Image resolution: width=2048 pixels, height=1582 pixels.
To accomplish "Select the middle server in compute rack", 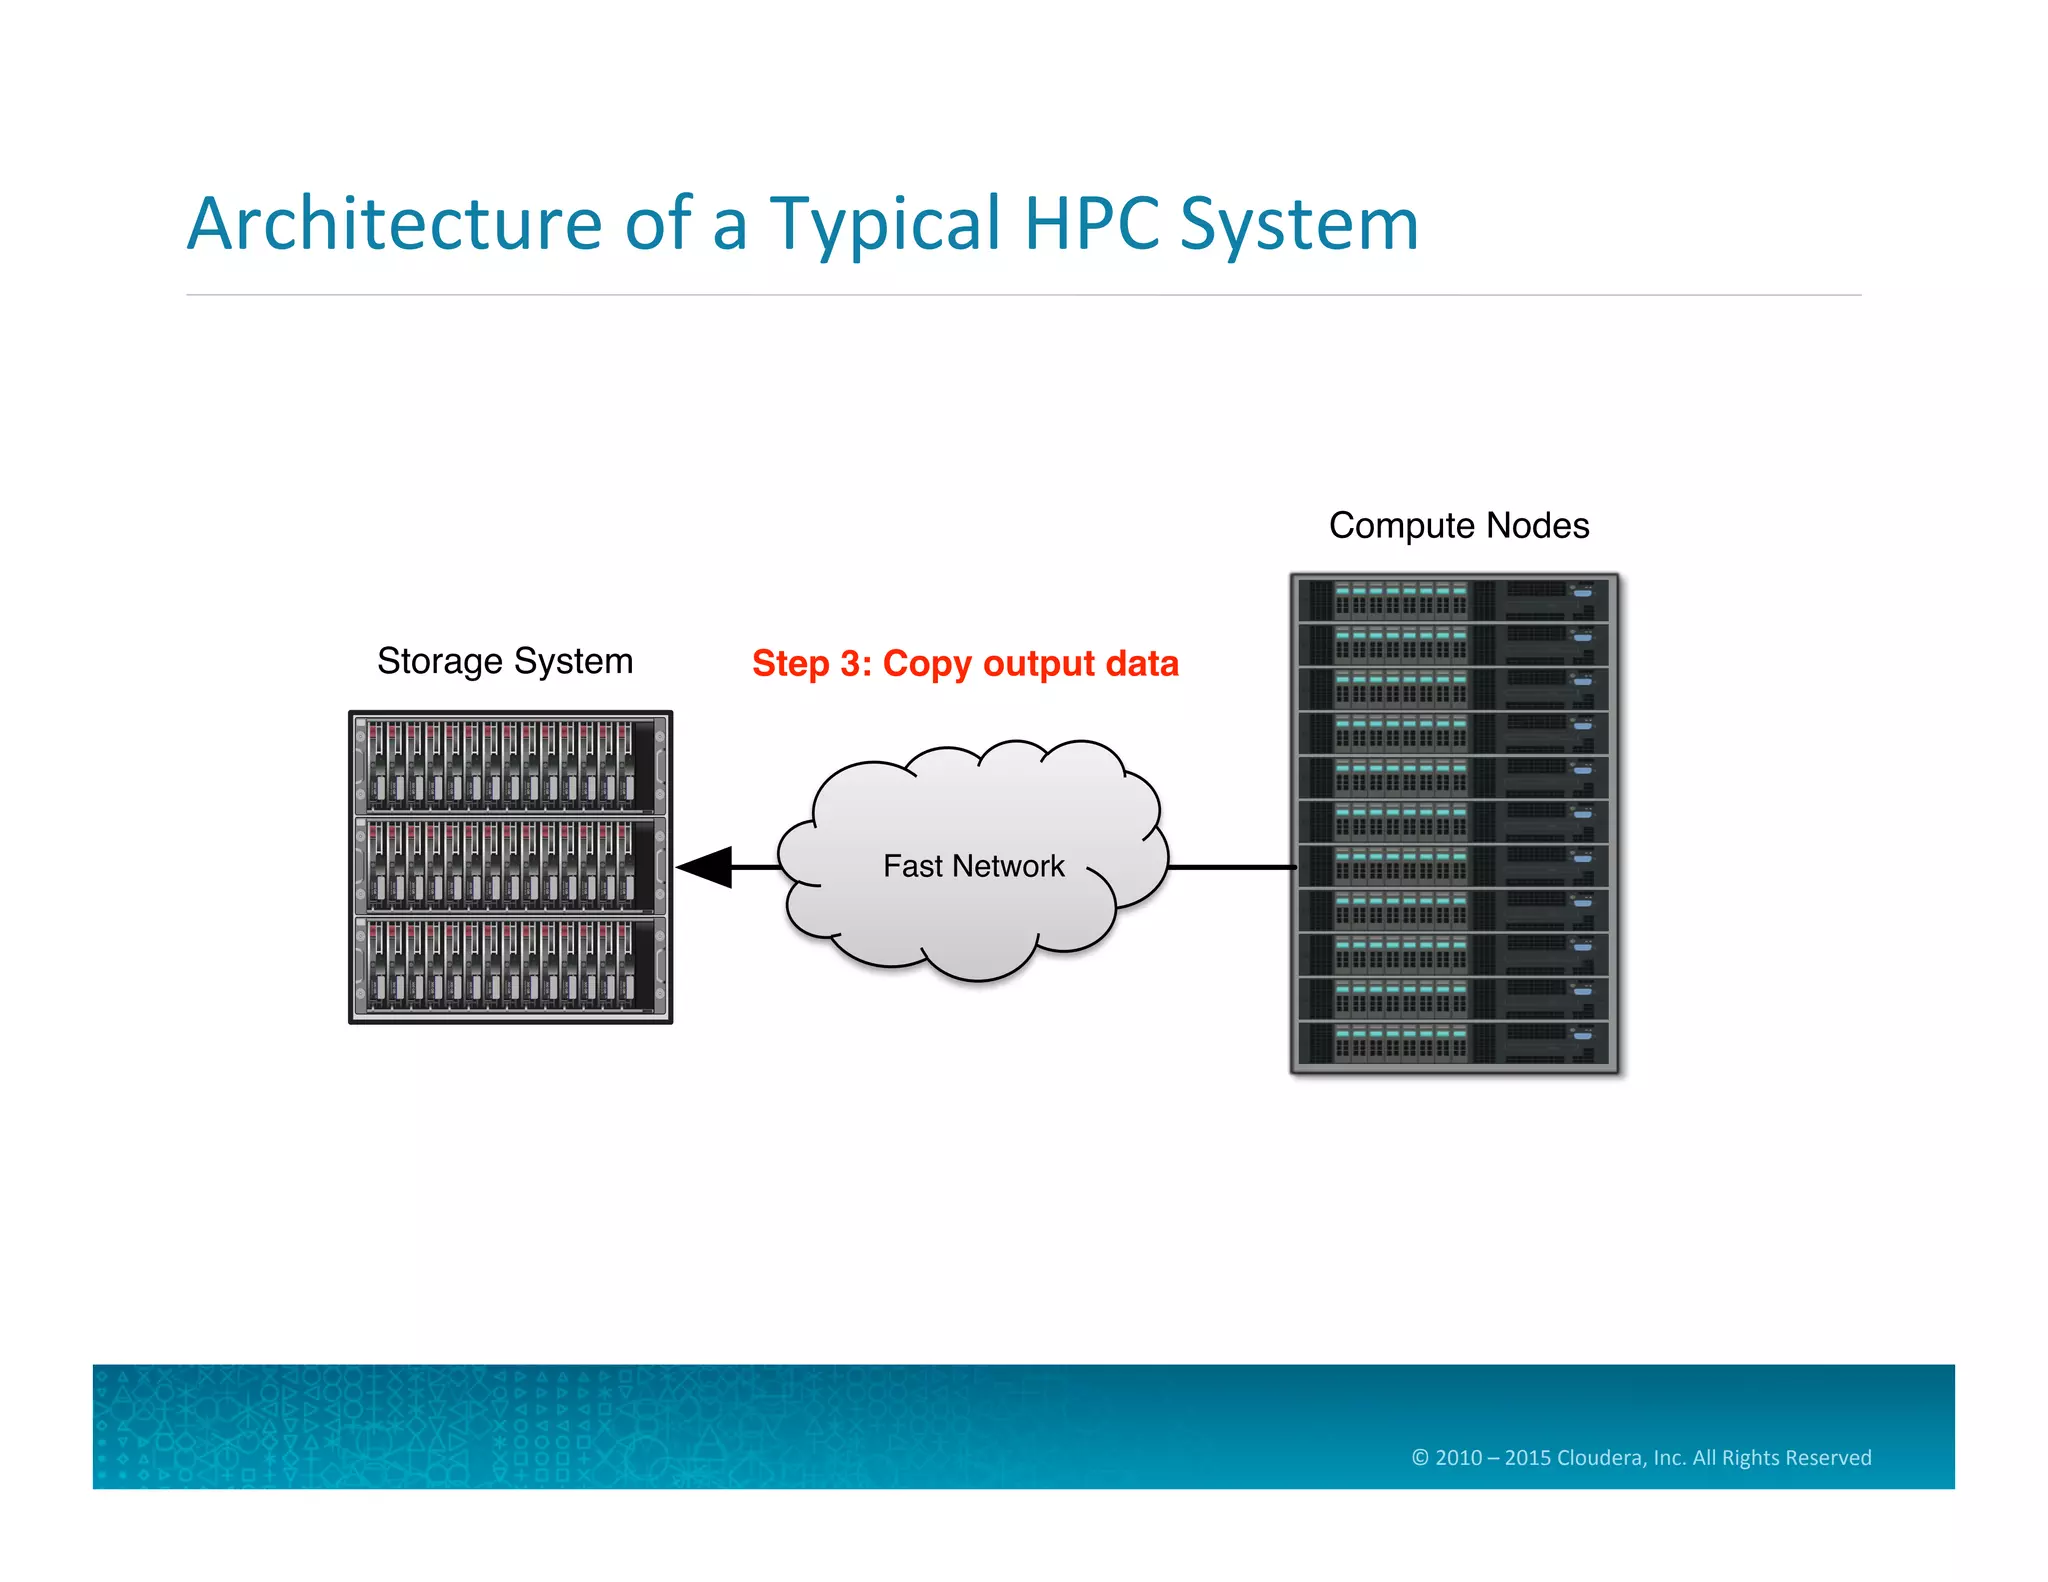I will [1454, 822].
